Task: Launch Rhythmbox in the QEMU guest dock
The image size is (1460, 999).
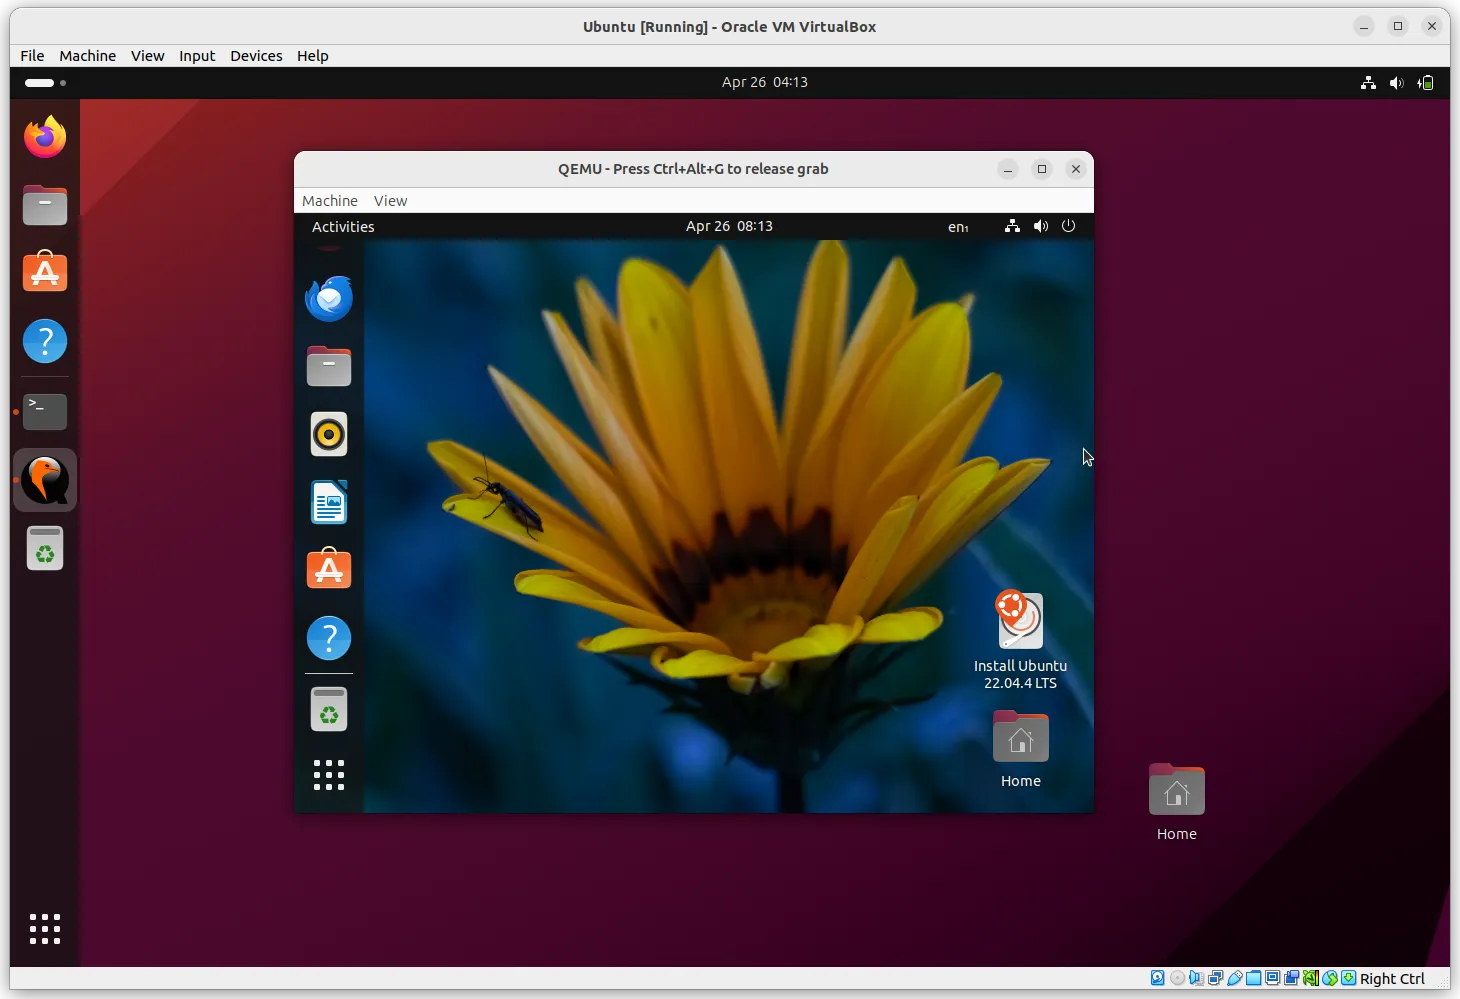Action: (x=329, y=434)
